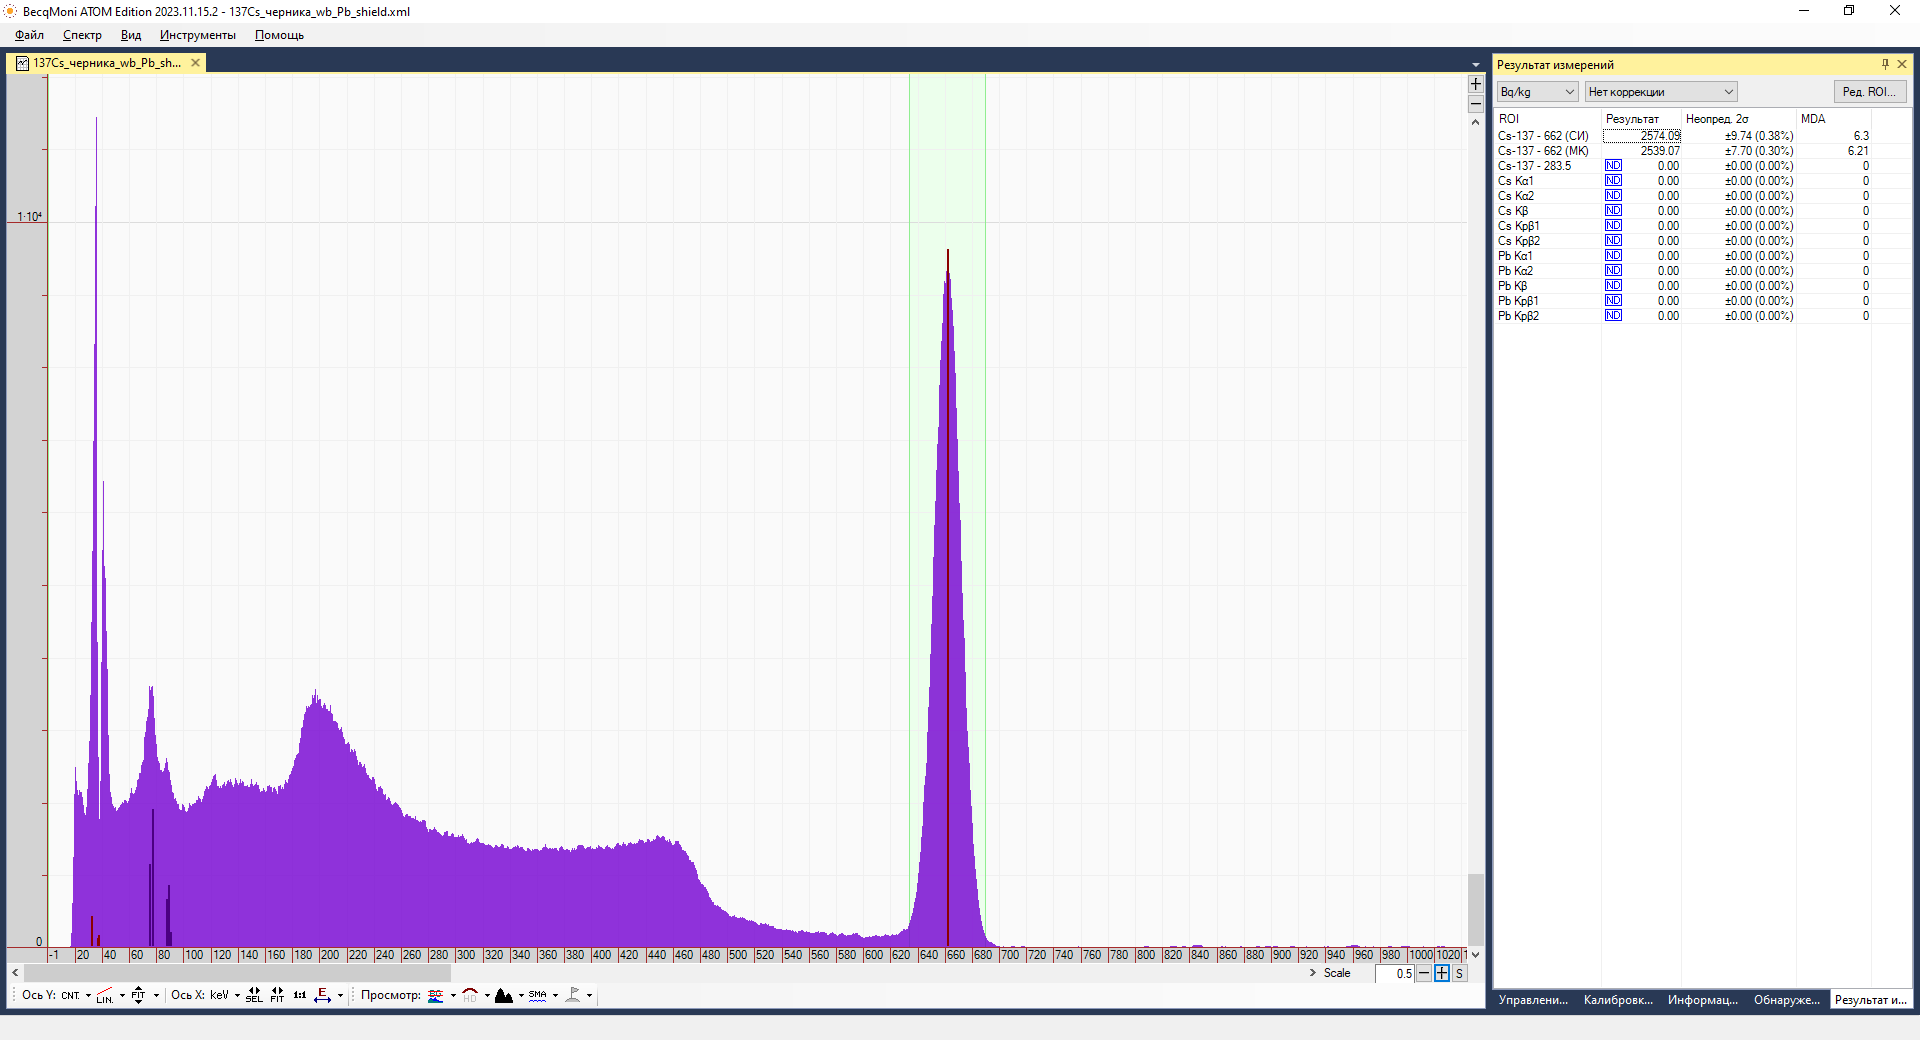1920x1040 pixels.
Task: Switch to the Управлени... tab
Action: coord(1533,1000)
